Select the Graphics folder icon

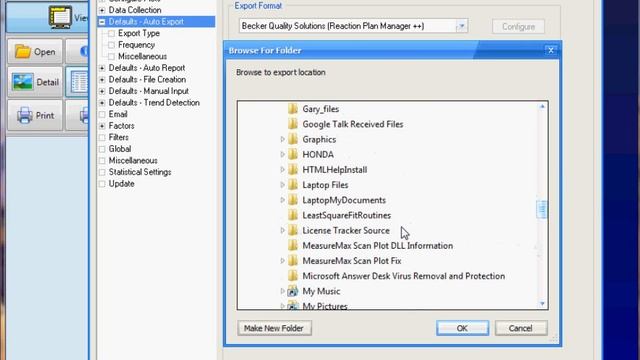tap(293, 139)
